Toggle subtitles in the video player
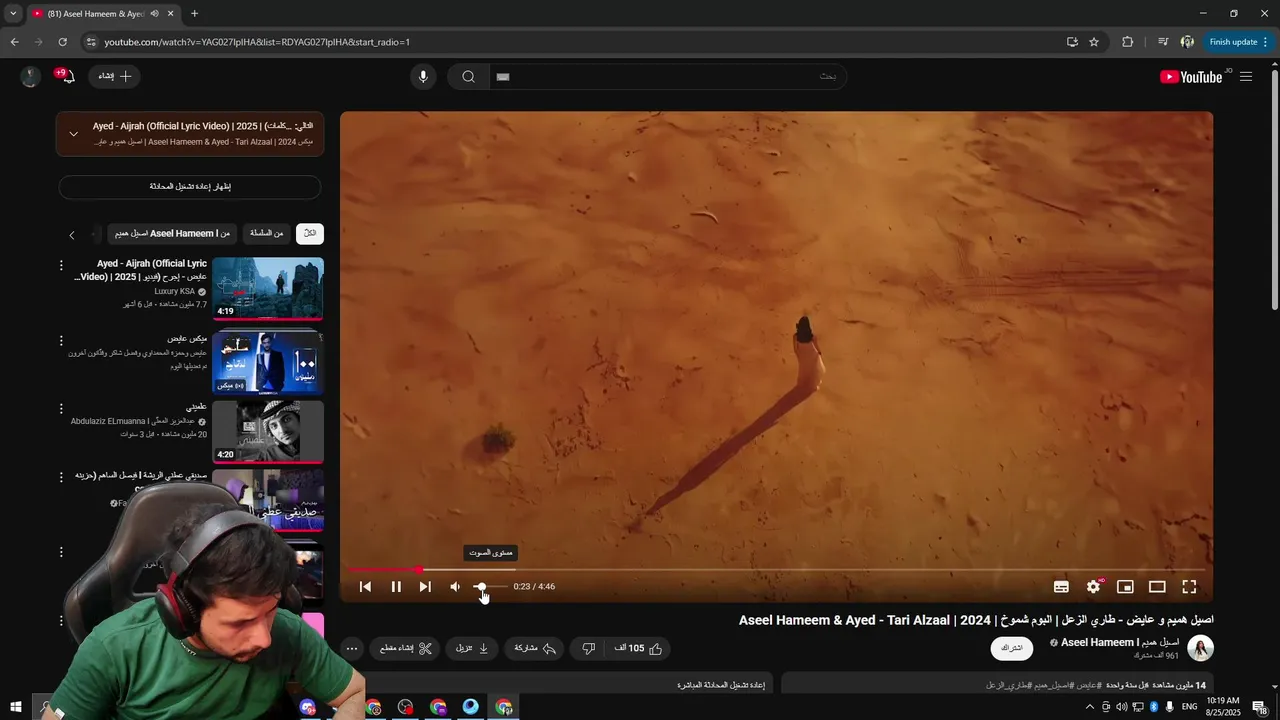Viewport: 1280px width, 720px height. [1061, 587]
